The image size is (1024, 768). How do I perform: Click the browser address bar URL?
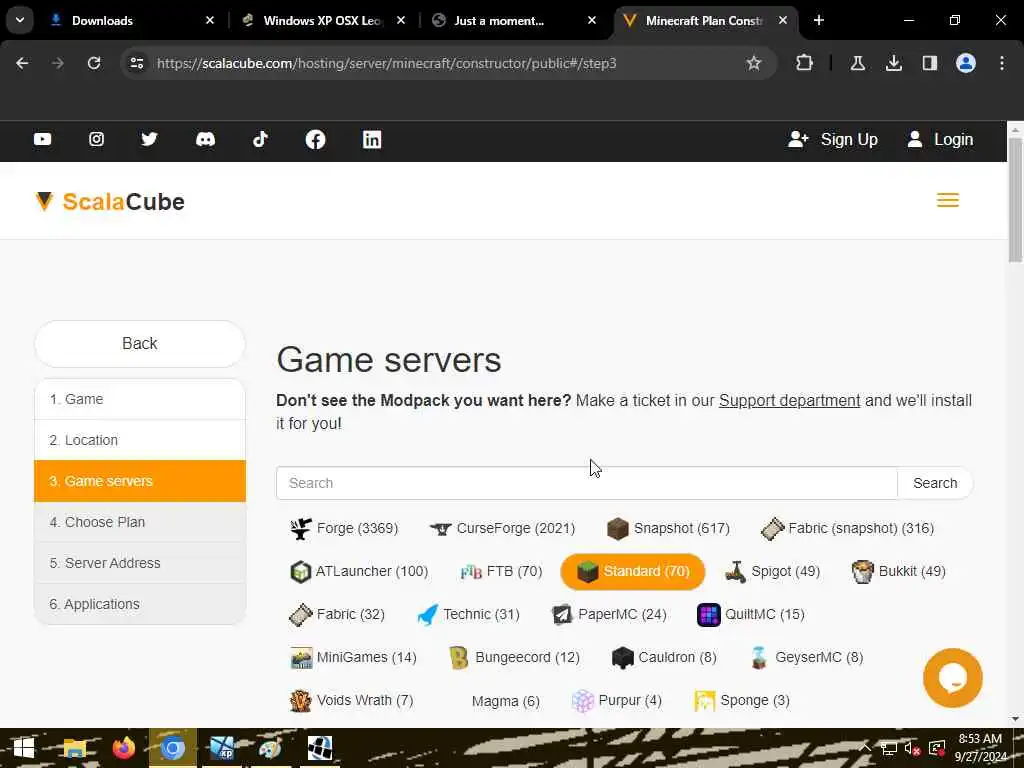coord(386,63)
